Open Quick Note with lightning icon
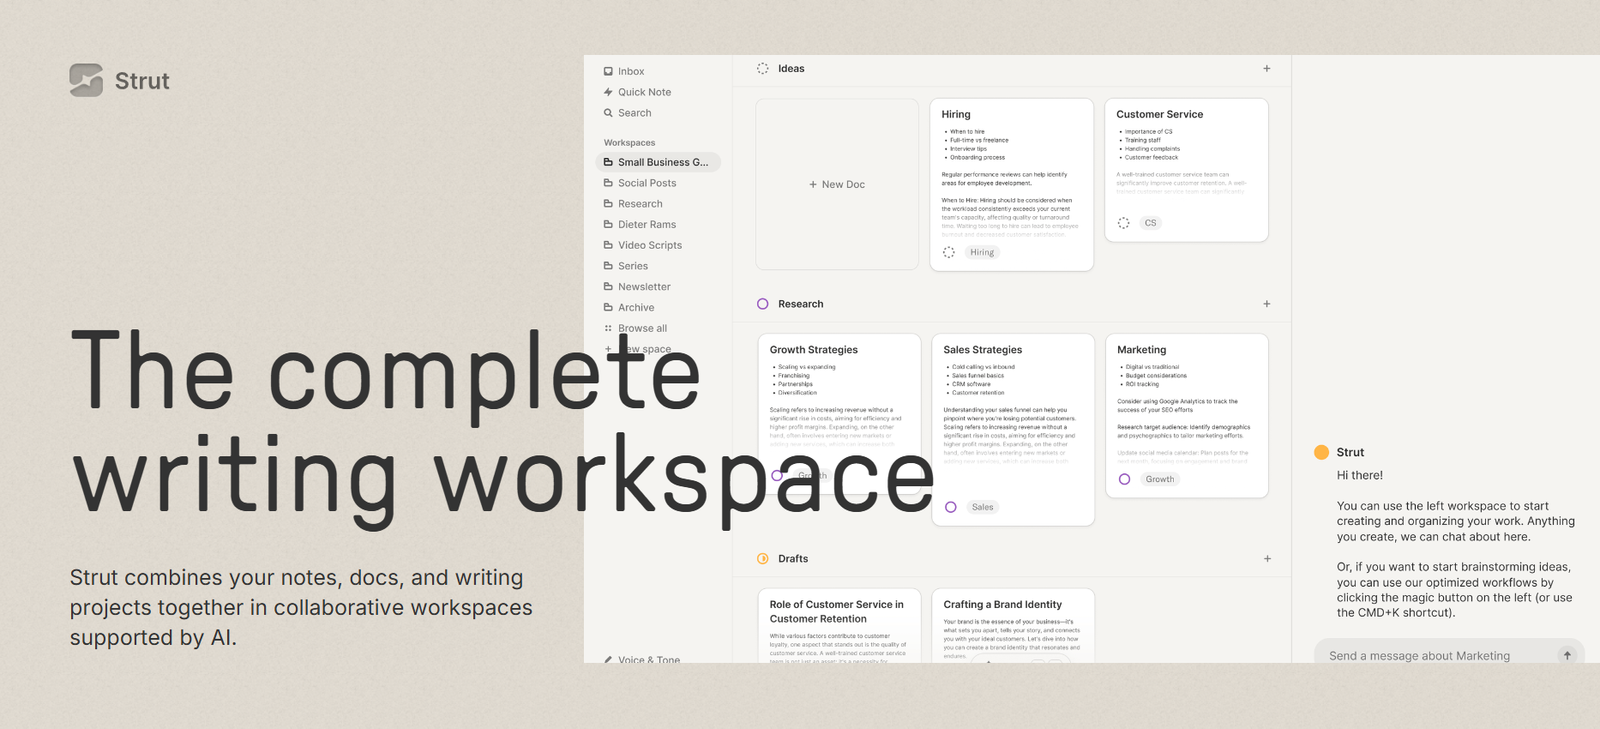Screen dimensions: 1600x729 point(608,92)
